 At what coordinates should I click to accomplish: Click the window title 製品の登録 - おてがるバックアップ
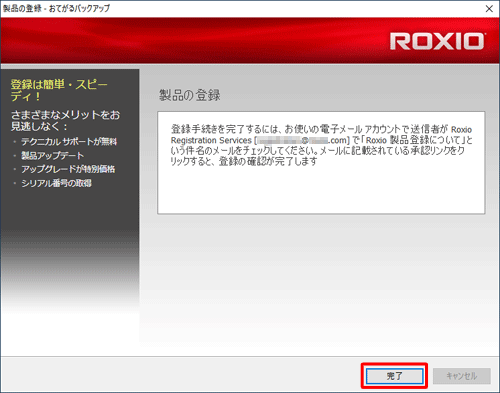(x=56, y=8)
